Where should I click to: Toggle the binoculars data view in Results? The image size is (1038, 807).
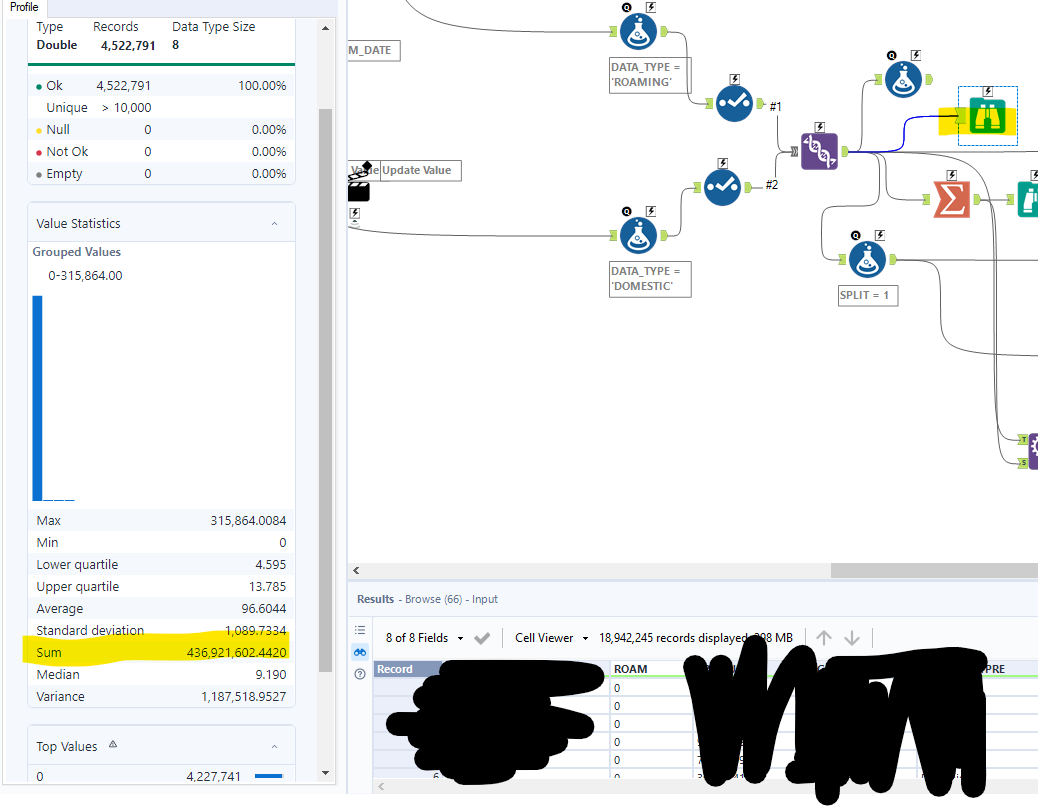(x=360, y=652)
